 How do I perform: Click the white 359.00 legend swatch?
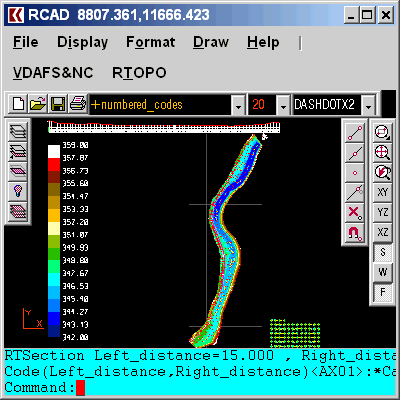[x=54, y=151]
